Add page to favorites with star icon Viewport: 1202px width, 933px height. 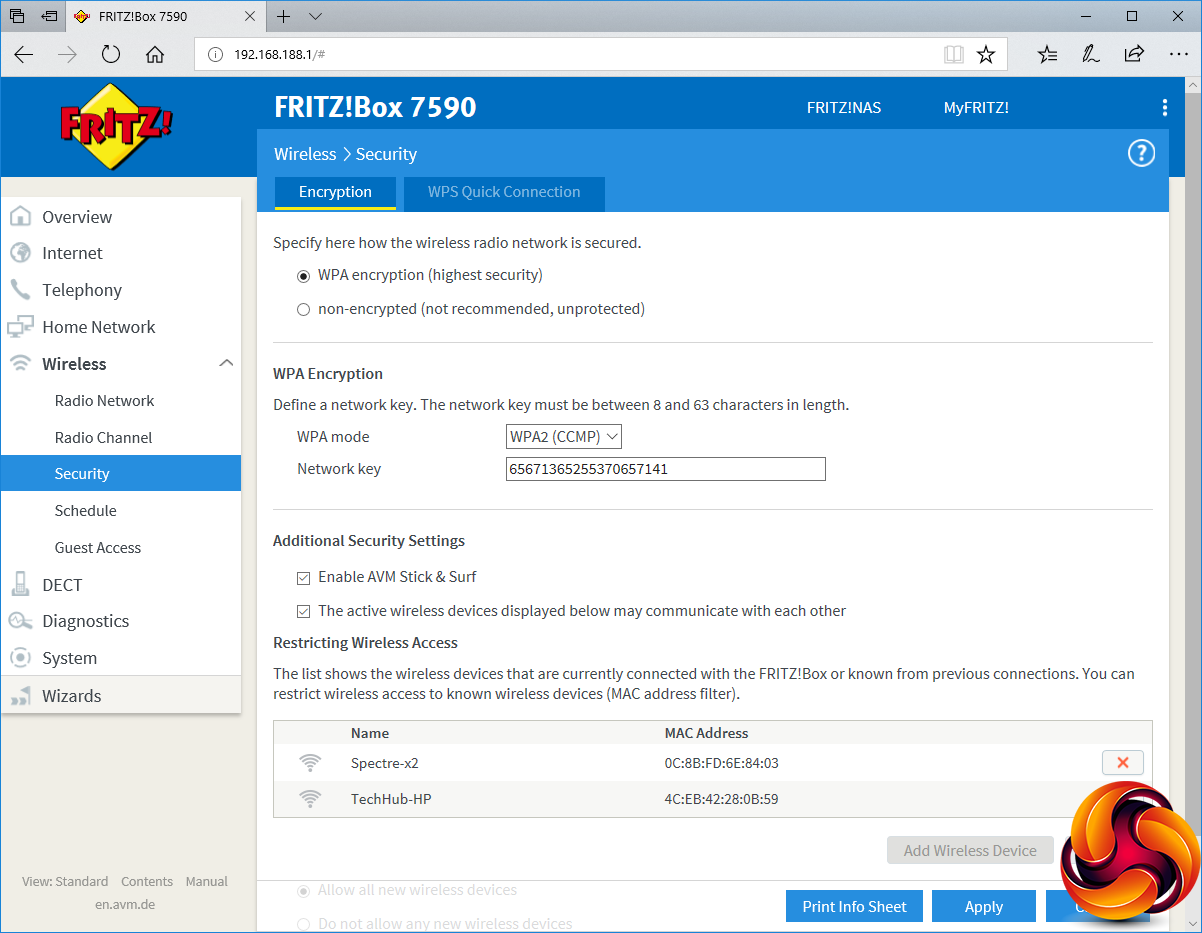click(986, 54)
